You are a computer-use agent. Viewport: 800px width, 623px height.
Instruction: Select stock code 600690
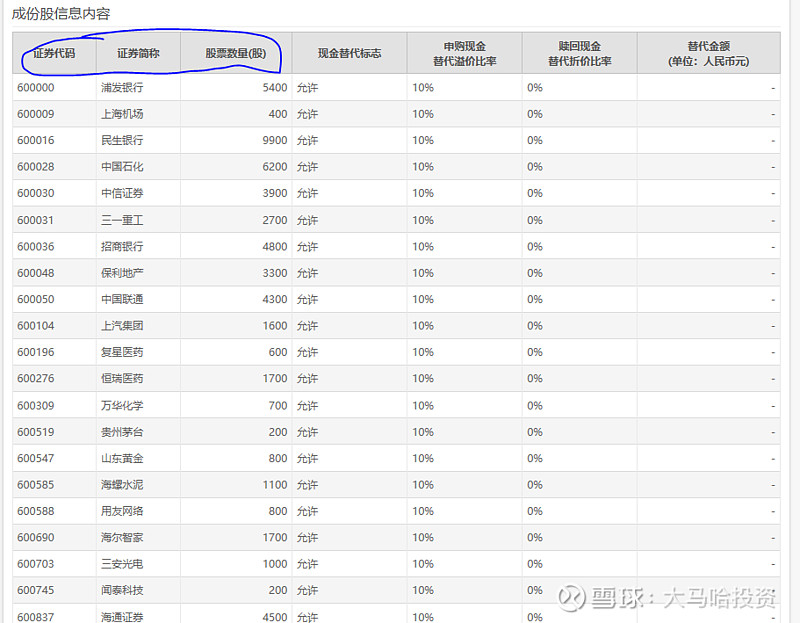(36, 538)
